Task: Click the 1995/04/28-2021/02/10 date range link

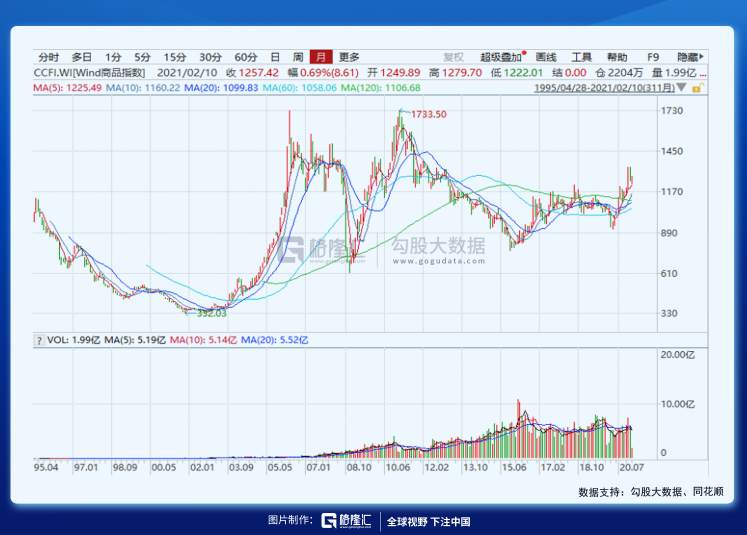Action: tap(604, 88)
